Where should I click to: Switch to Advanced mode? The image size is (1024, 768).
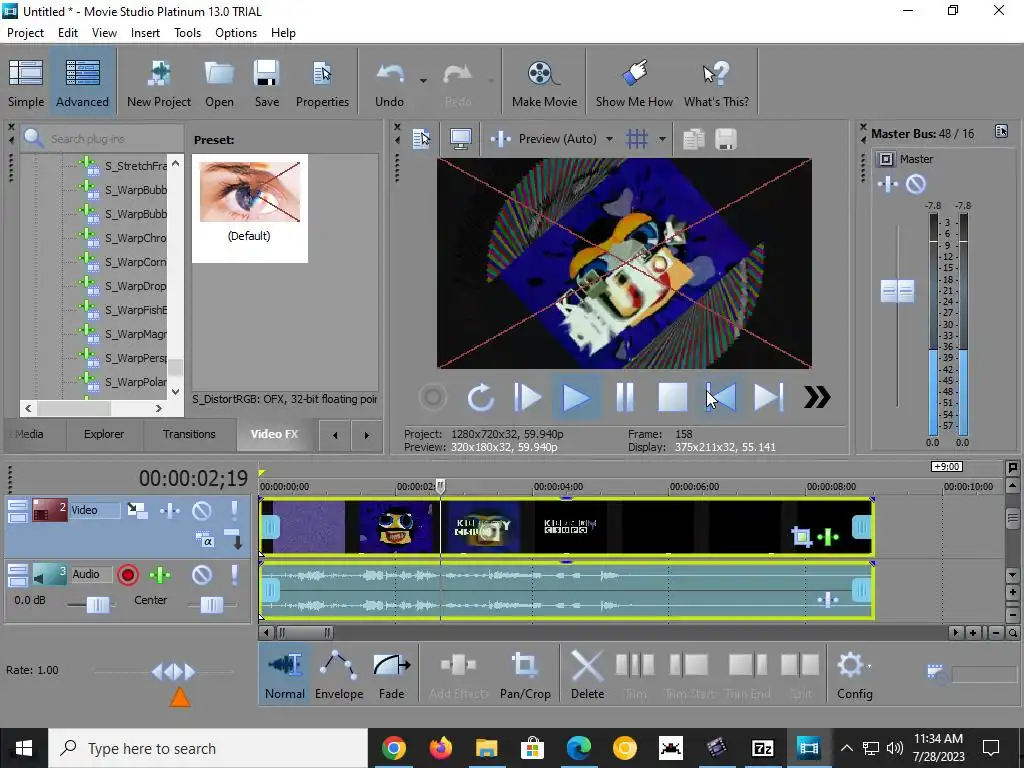82,82
